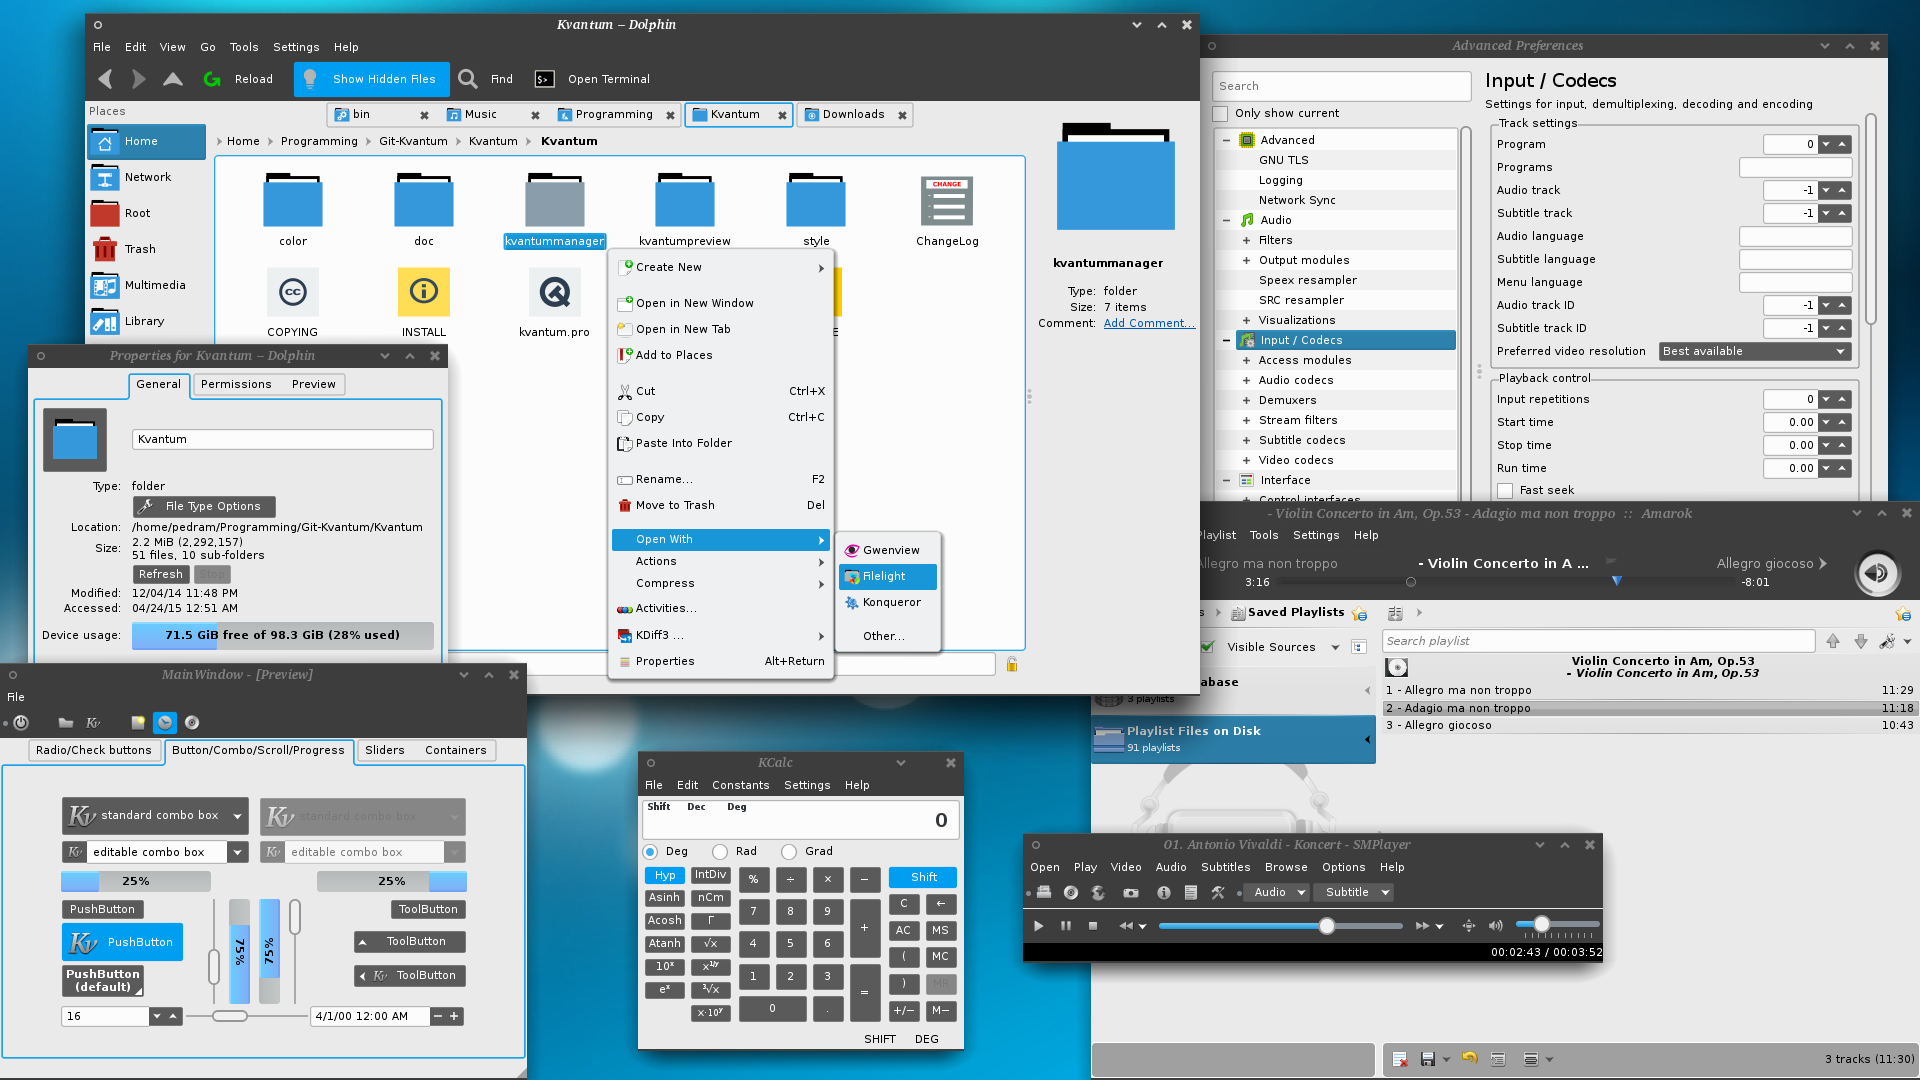The width and height of the screenshot is (1920, 1080).
Task: Select the Rad radio button in KCalc
Action: (720, 852)
